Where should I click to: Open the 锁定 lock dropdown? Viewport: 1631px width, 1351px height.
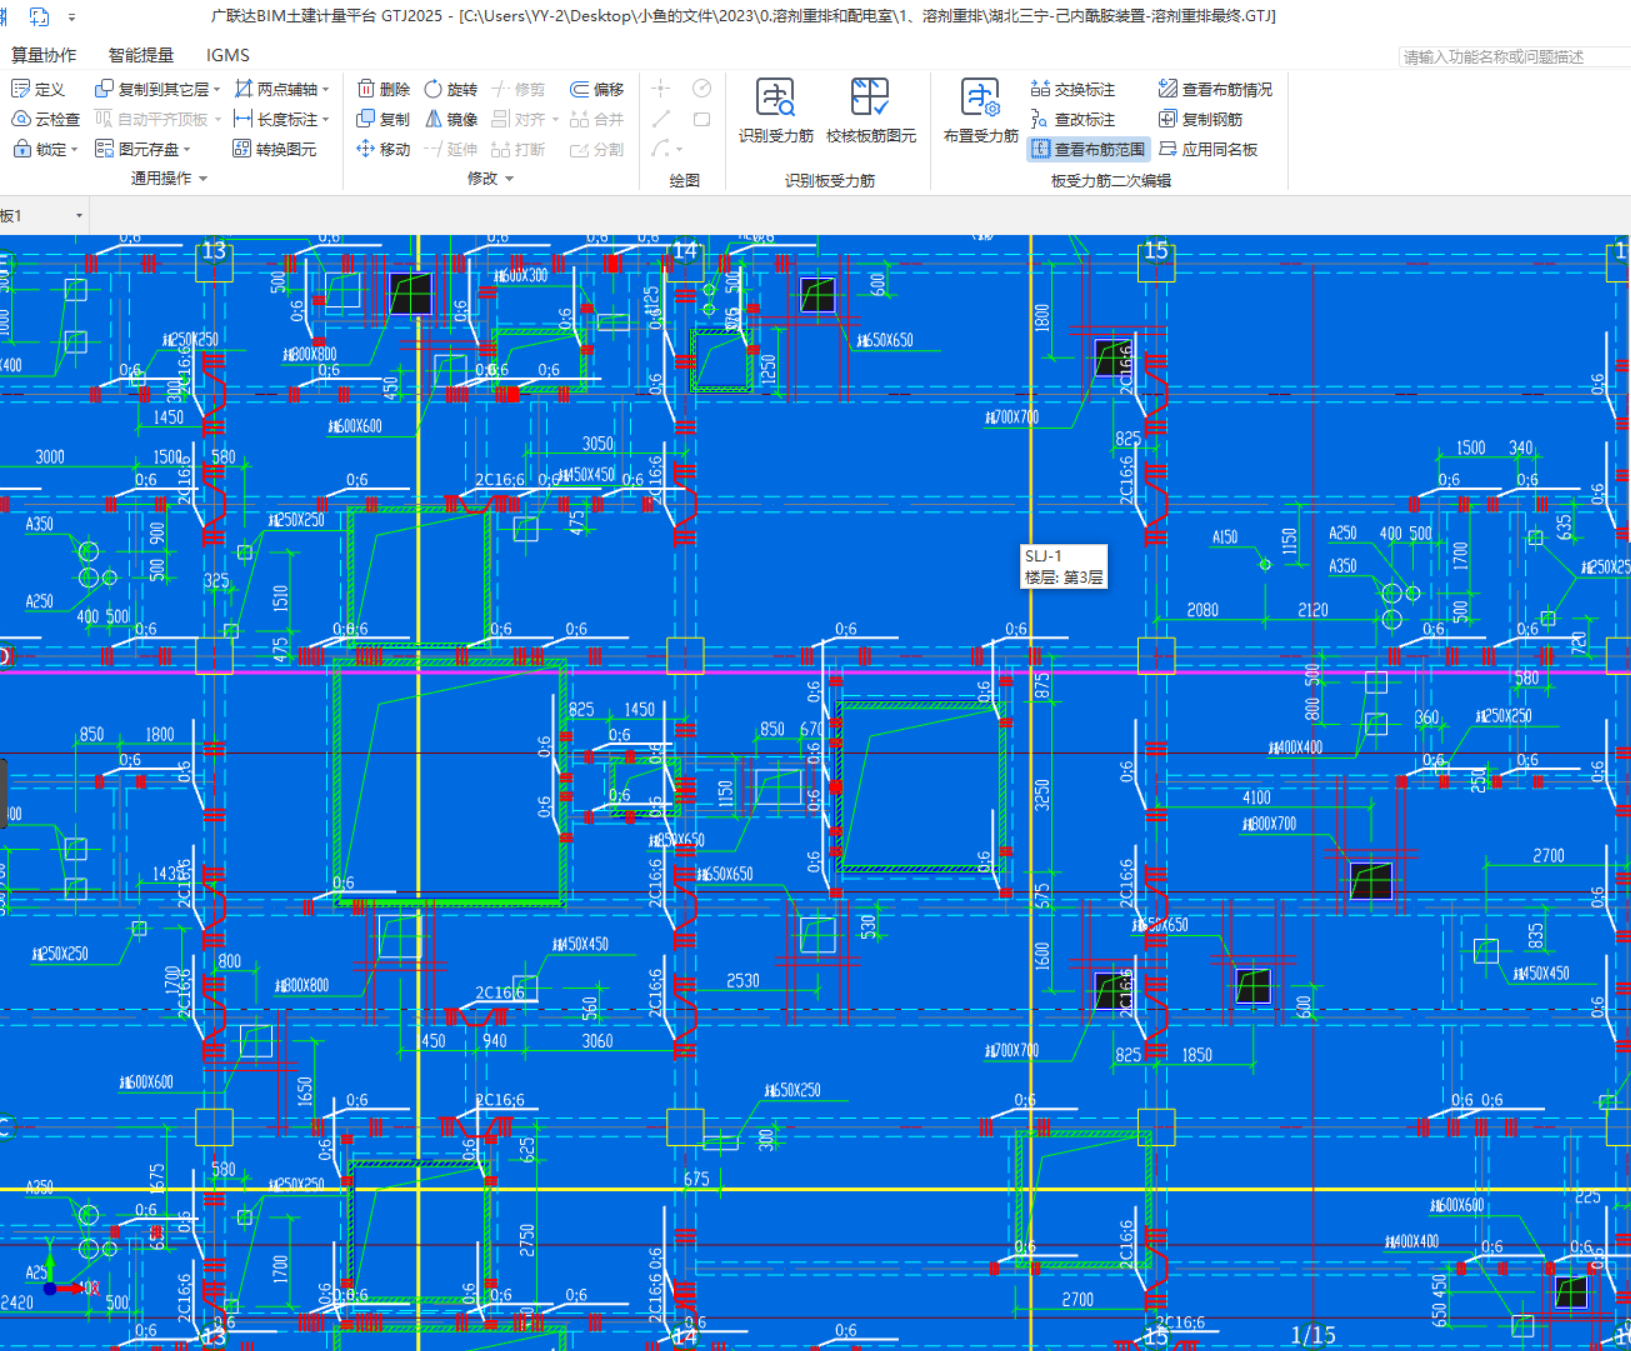74,150
